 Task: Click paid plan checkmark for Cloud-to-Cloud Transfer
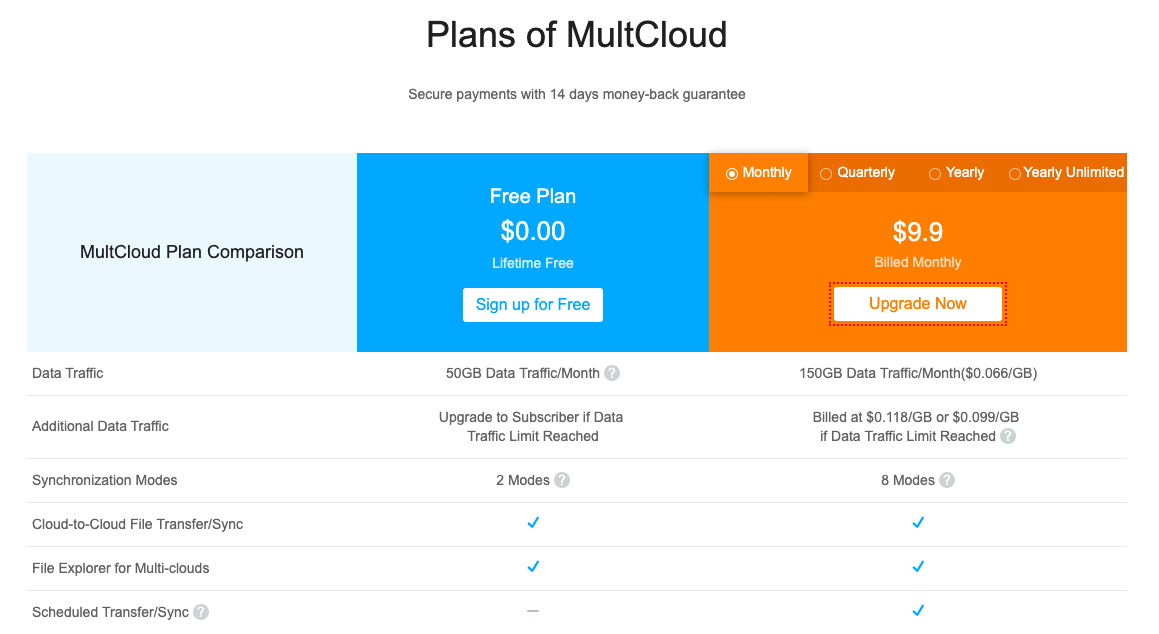point(918,523)
